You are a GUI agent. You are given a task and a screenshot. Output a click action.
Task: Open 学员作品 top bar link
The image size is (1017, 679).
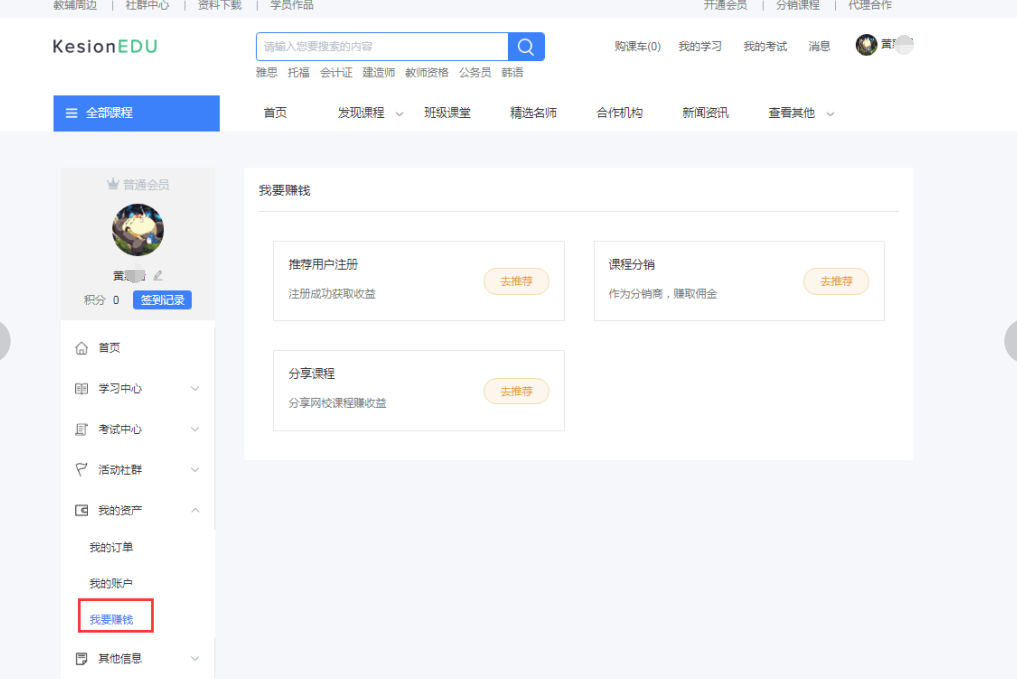(291, 5)
